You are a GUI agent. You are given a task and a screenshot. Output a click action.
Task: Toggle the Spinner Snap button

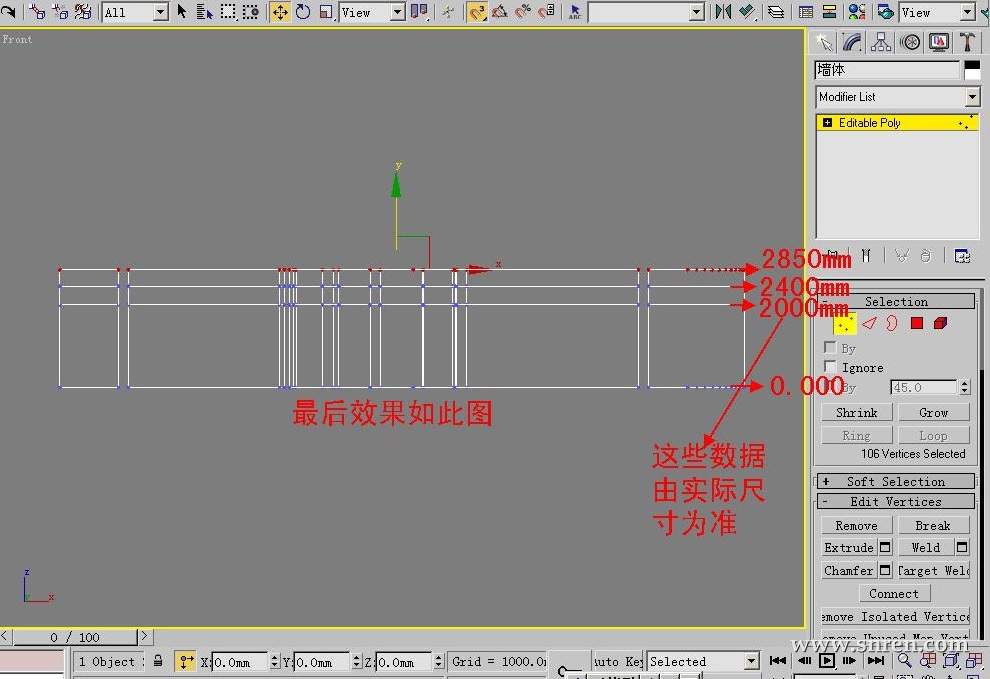[x=547, y=11]
